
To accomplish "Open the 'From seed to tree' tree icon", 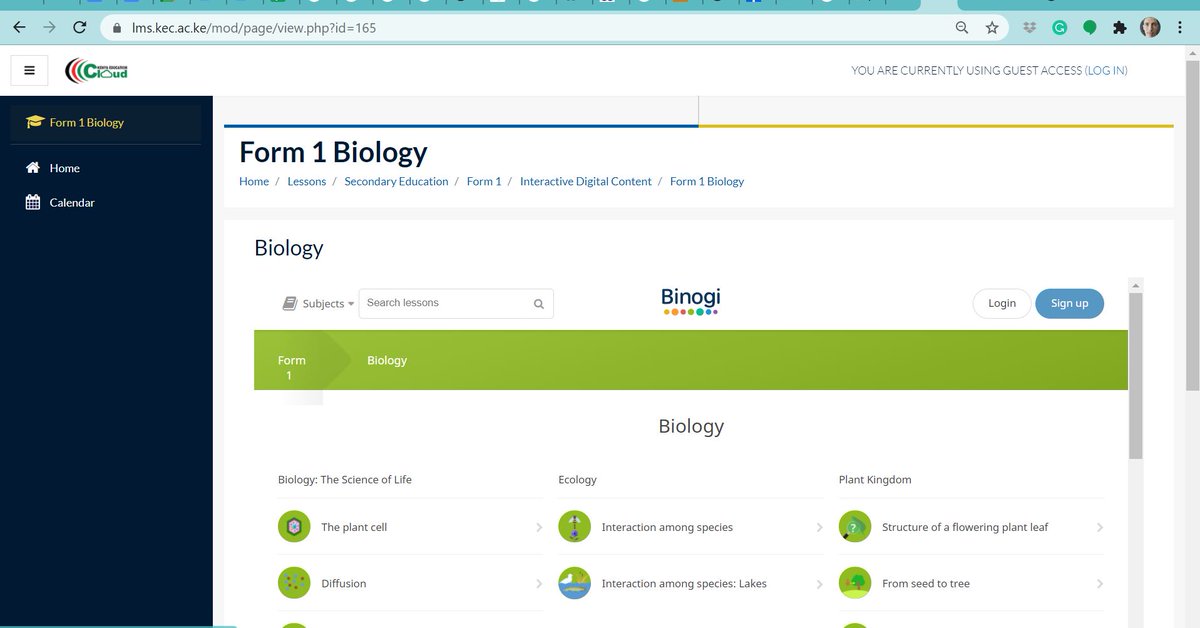I will (855, 583).
